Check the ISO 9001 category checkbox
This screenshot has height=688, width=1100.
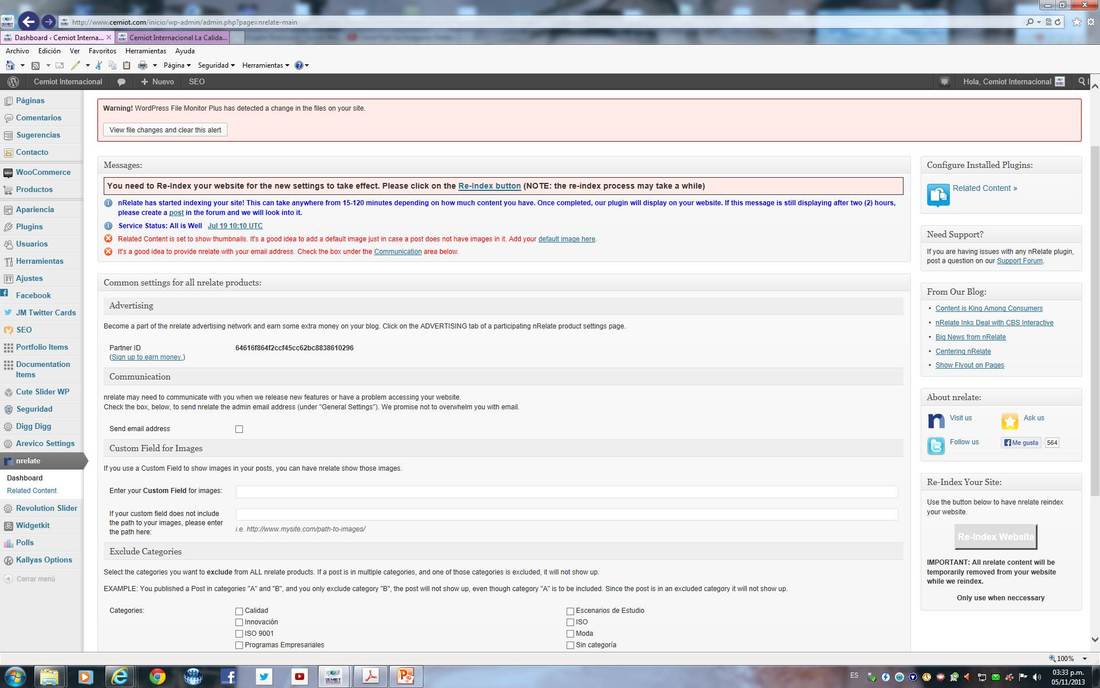click(239, 633)
